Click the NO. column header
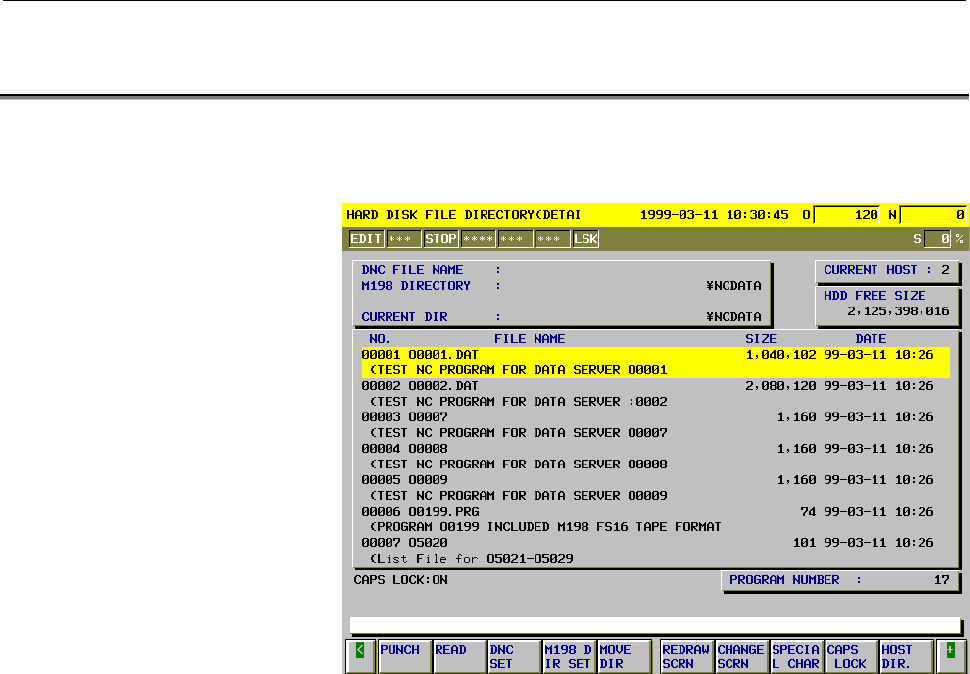Viewport: 970px width, 674px height. tap(380, 339)
